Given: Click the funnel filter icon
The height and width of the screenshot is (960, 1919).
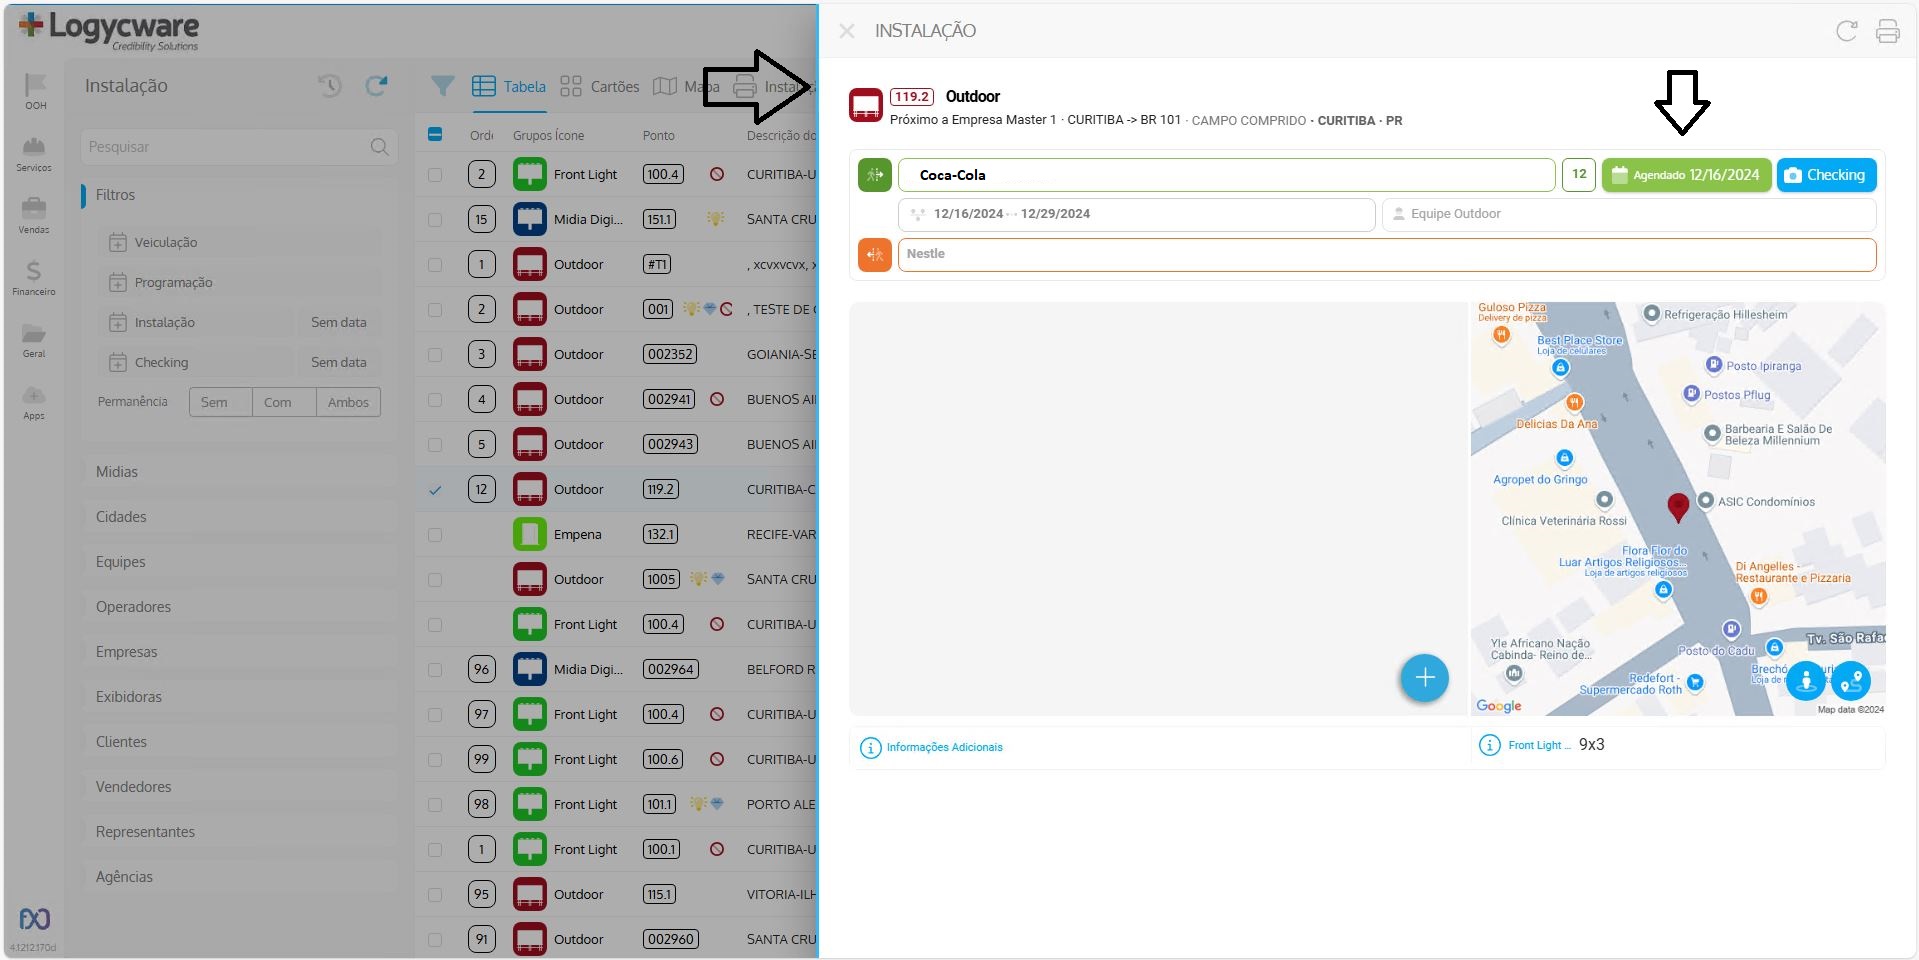Looking at the screenshot, I should click(x=442, y=86).
